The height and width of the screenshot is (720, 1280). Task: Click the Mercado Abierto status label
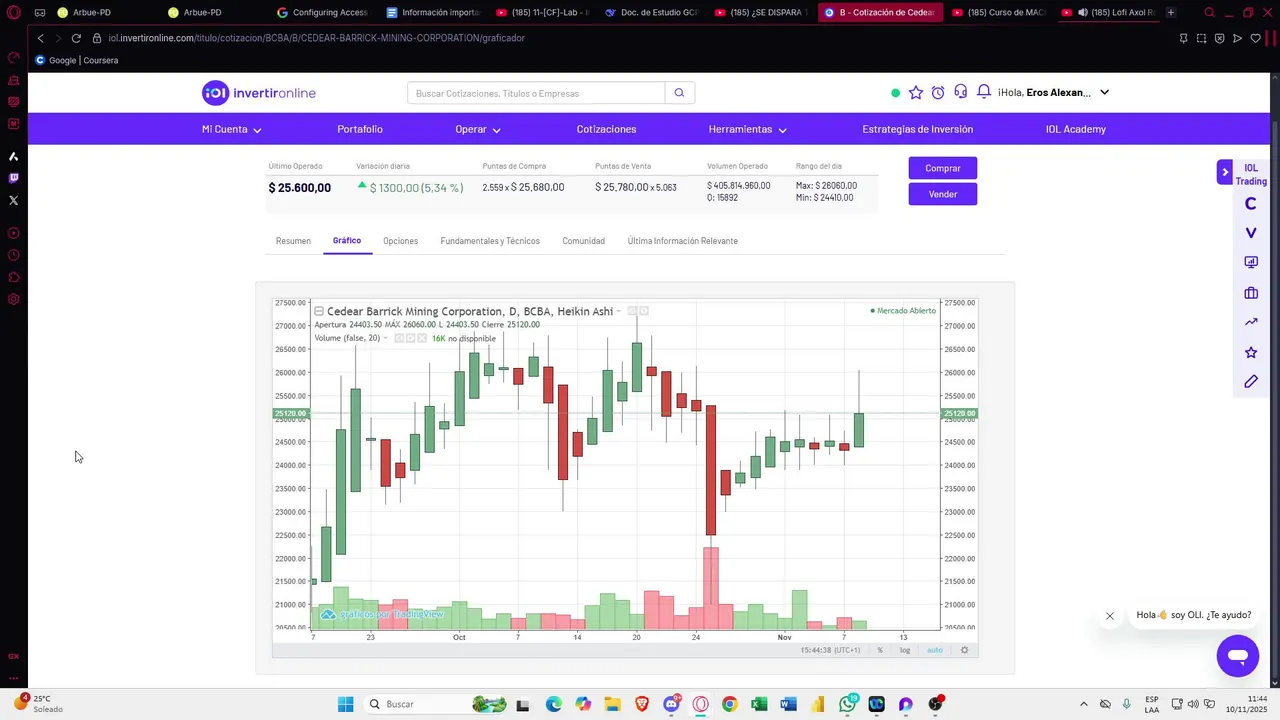(903, 311)
